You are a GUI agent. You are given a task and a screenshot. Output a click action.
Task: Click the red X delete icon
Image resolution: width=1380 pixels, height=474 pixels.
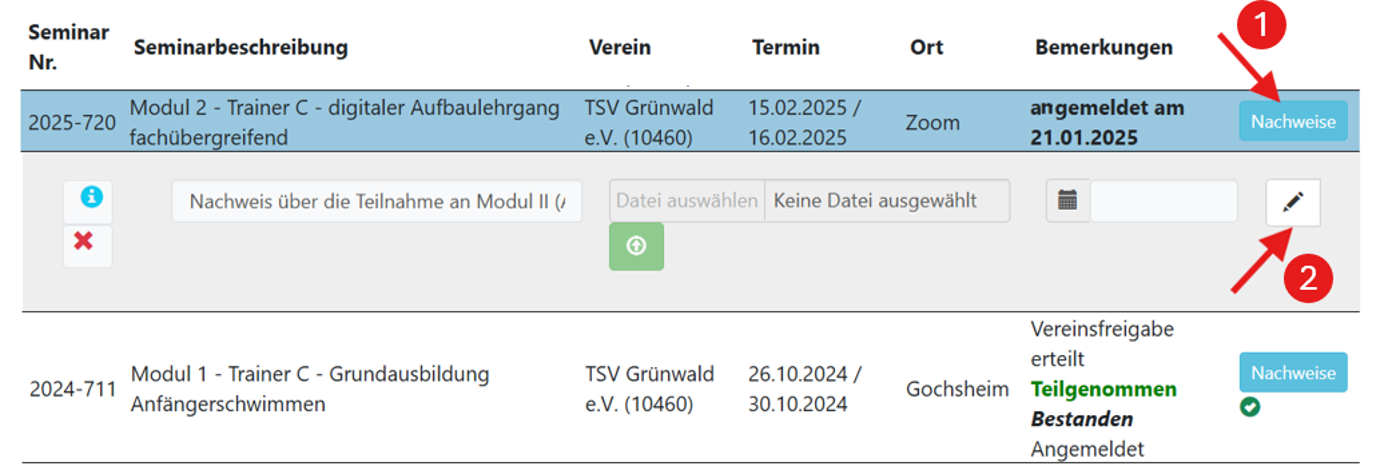point(85,243)
